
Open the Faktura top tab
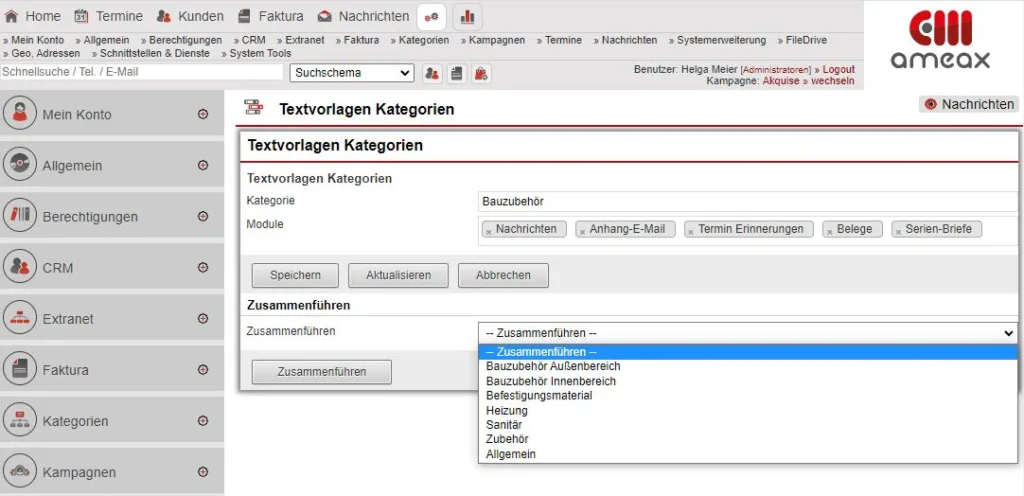coord(270,16)
